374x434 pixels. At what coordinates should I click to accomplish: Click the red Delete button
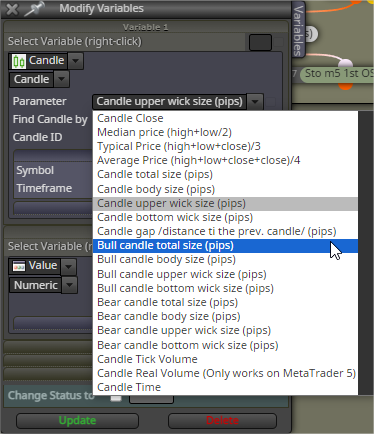click(222, 421)
